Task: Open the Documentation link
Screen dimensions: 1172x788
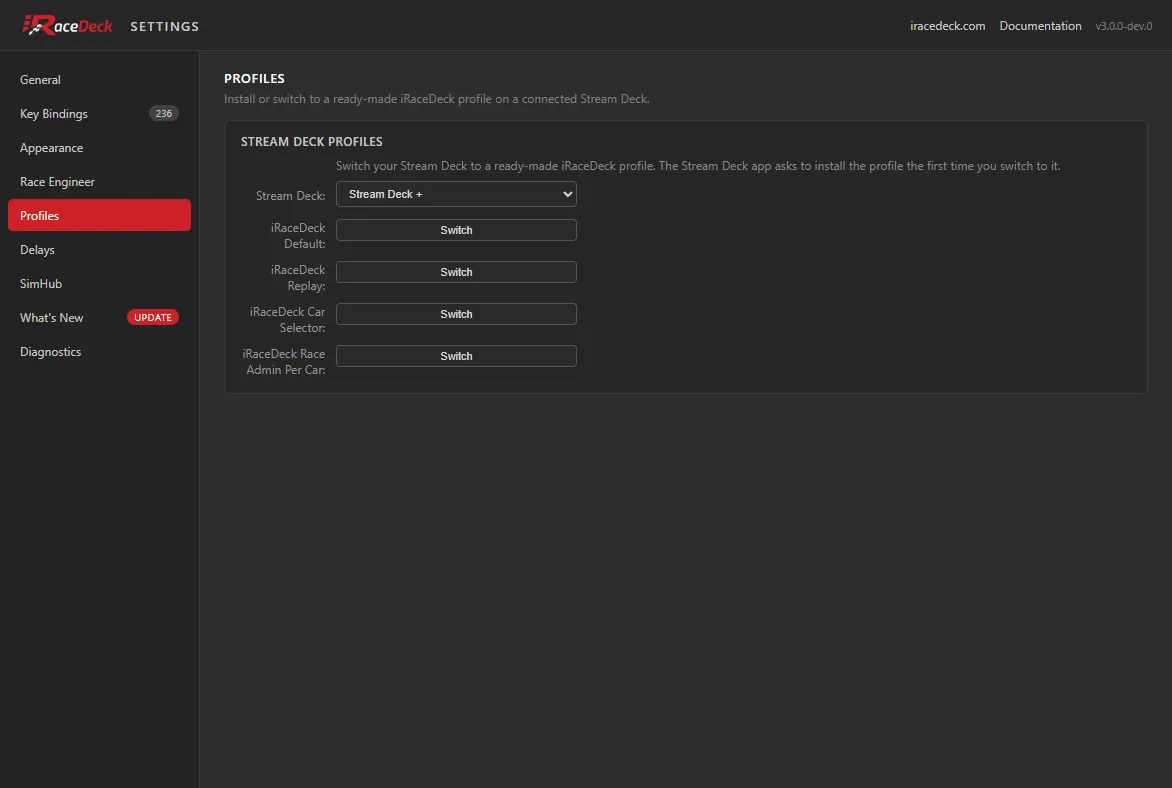Action: click(1040, 26)
